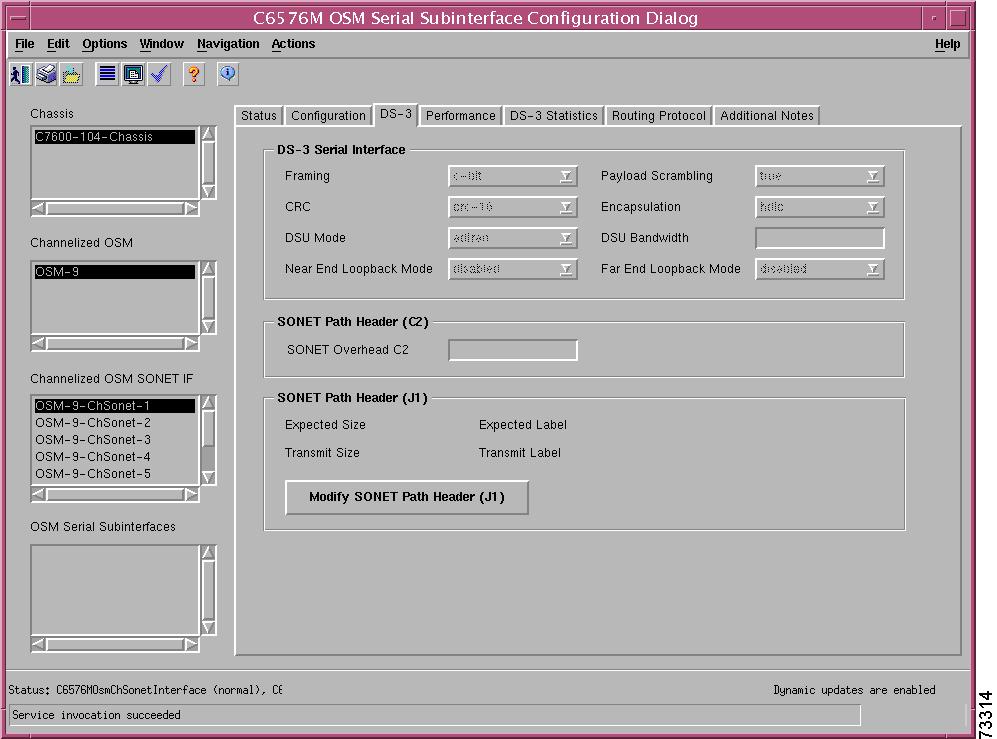Open the DS-3 Statistics tab
The width and height of the screenshot is (997, 739).
(553, 116)
